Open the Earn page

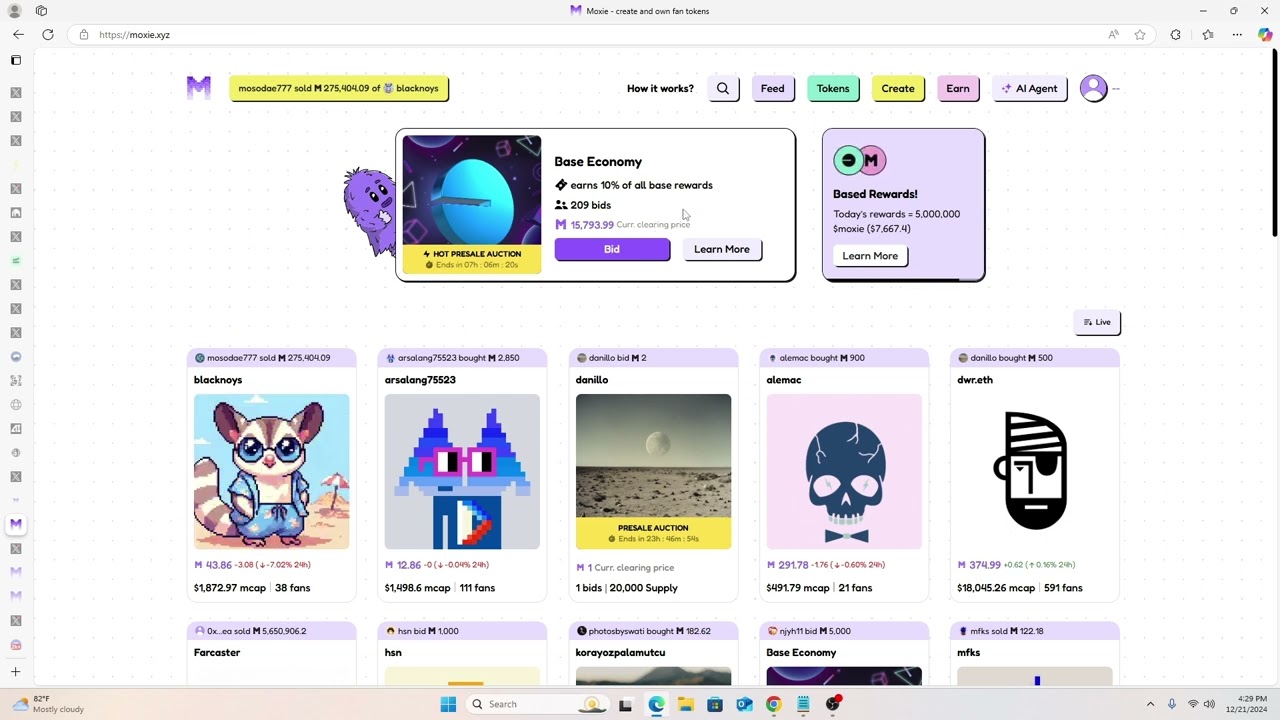[958, 88]
